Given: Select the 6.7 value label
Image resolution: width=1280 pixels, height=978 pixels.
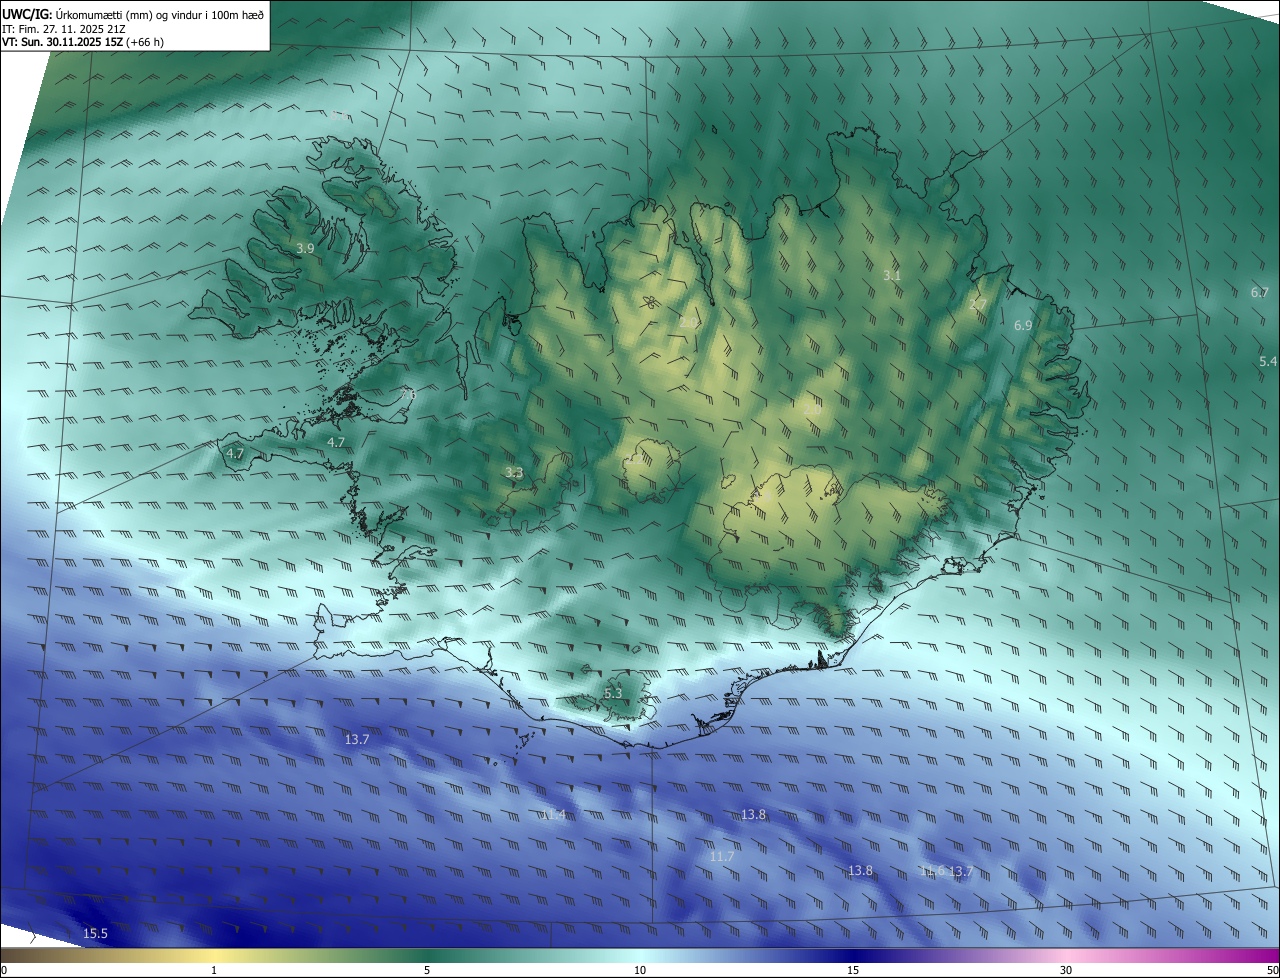Looking at the screenshot, I should pos(1260,293).
